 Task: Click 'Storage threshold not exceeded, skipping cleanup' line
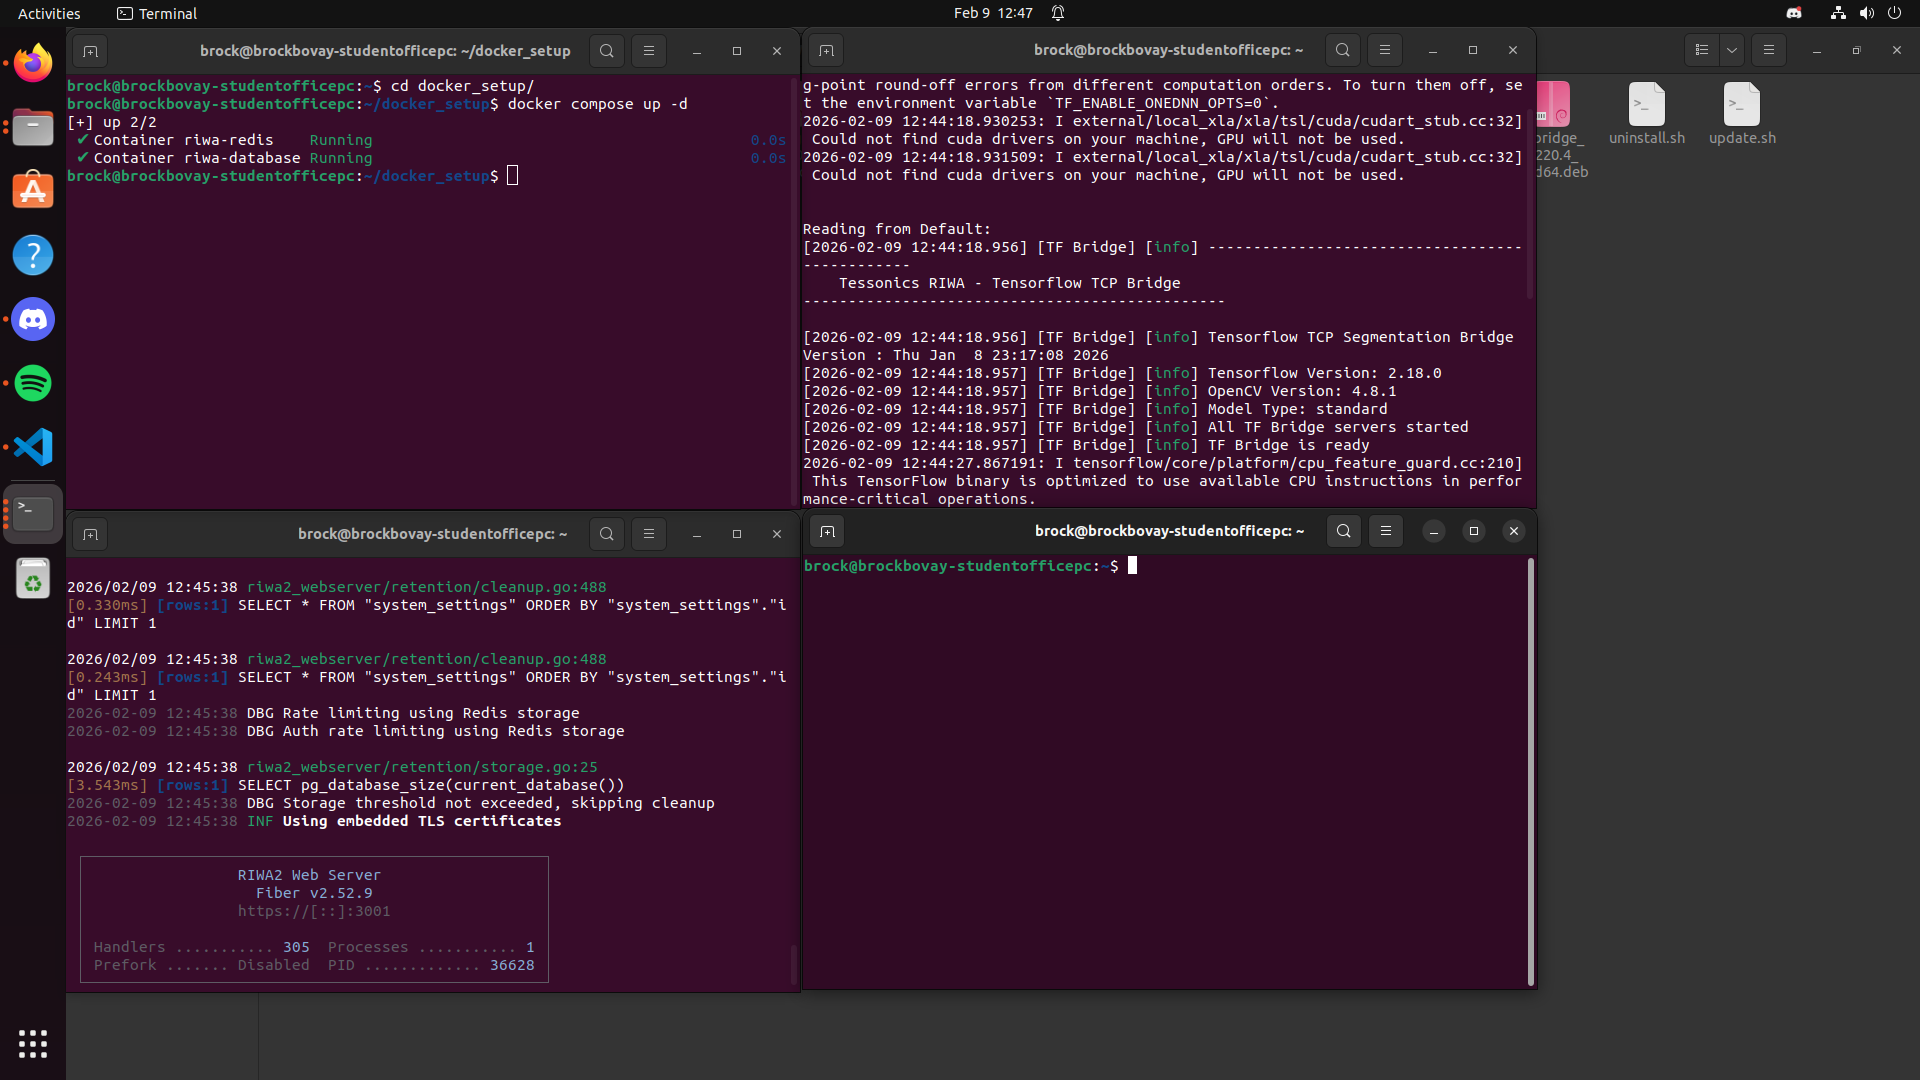click(499, 803)
